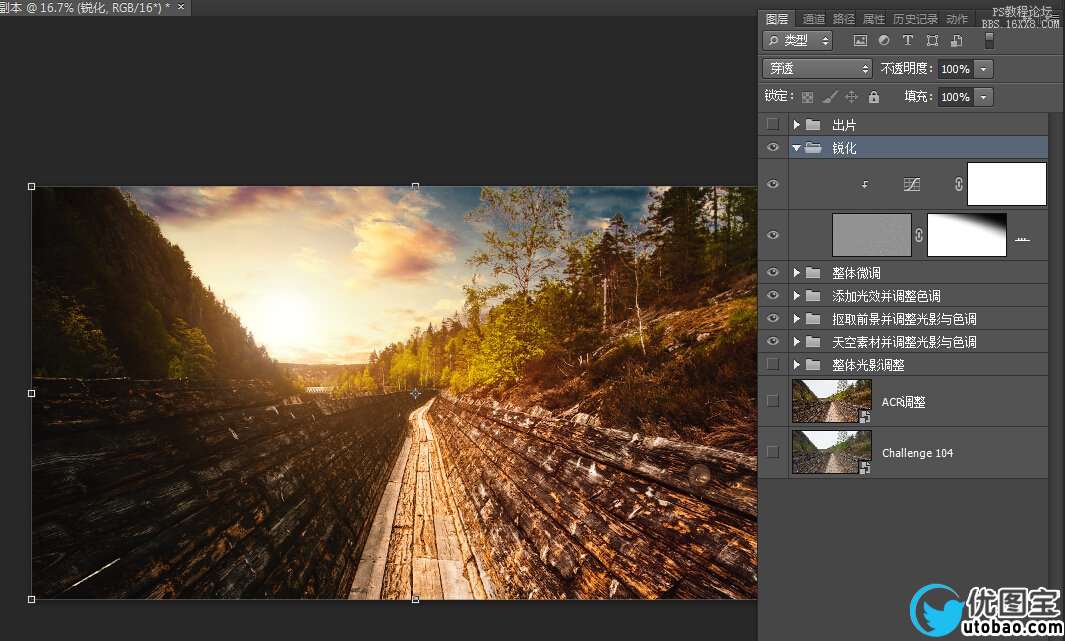Show the ACR调整 layer
This screenshot has width=1065, height=641.
click(x=772, y=401)
